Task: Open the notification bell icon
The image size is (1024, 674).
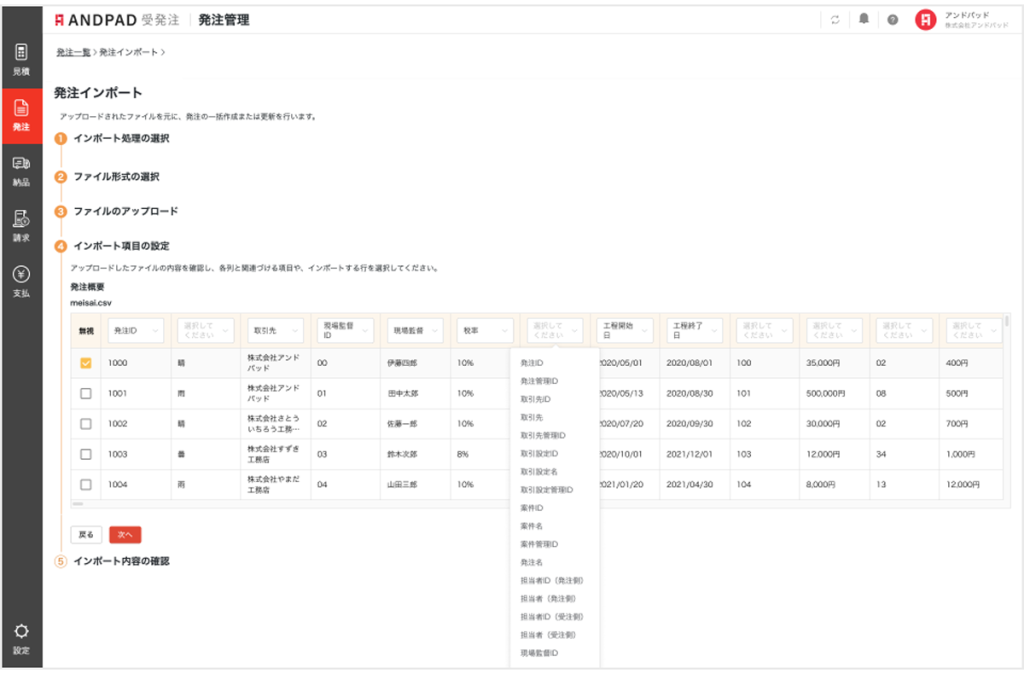Action: click(x=864, y=18)
